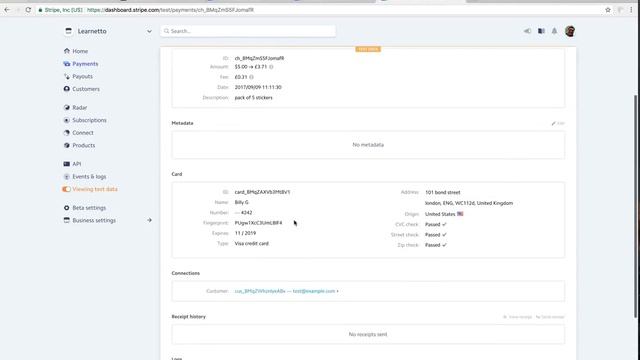This screenshot has height=360, width=640.
Task: Open the user profile avatar
Action: (570, 31)
